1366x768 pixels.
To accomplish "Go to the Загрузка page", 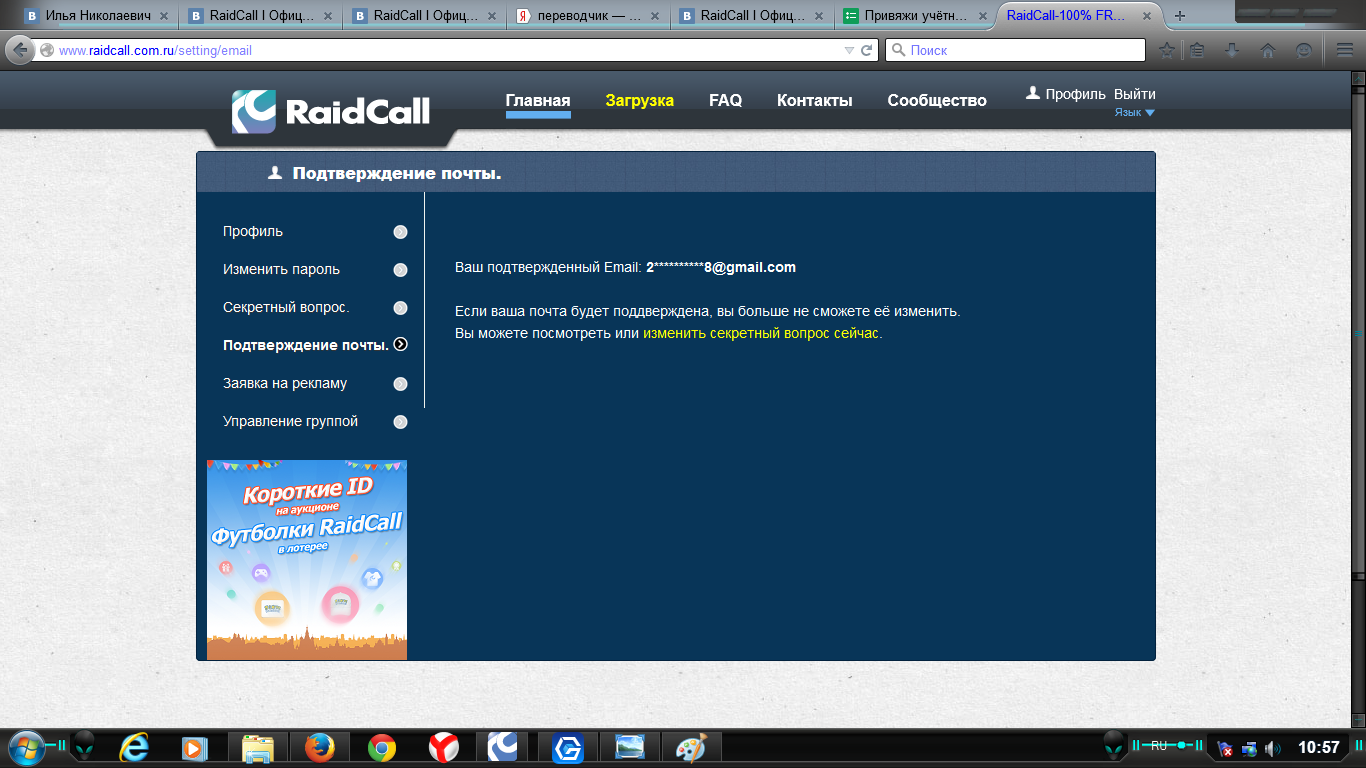I will [640, 100].
